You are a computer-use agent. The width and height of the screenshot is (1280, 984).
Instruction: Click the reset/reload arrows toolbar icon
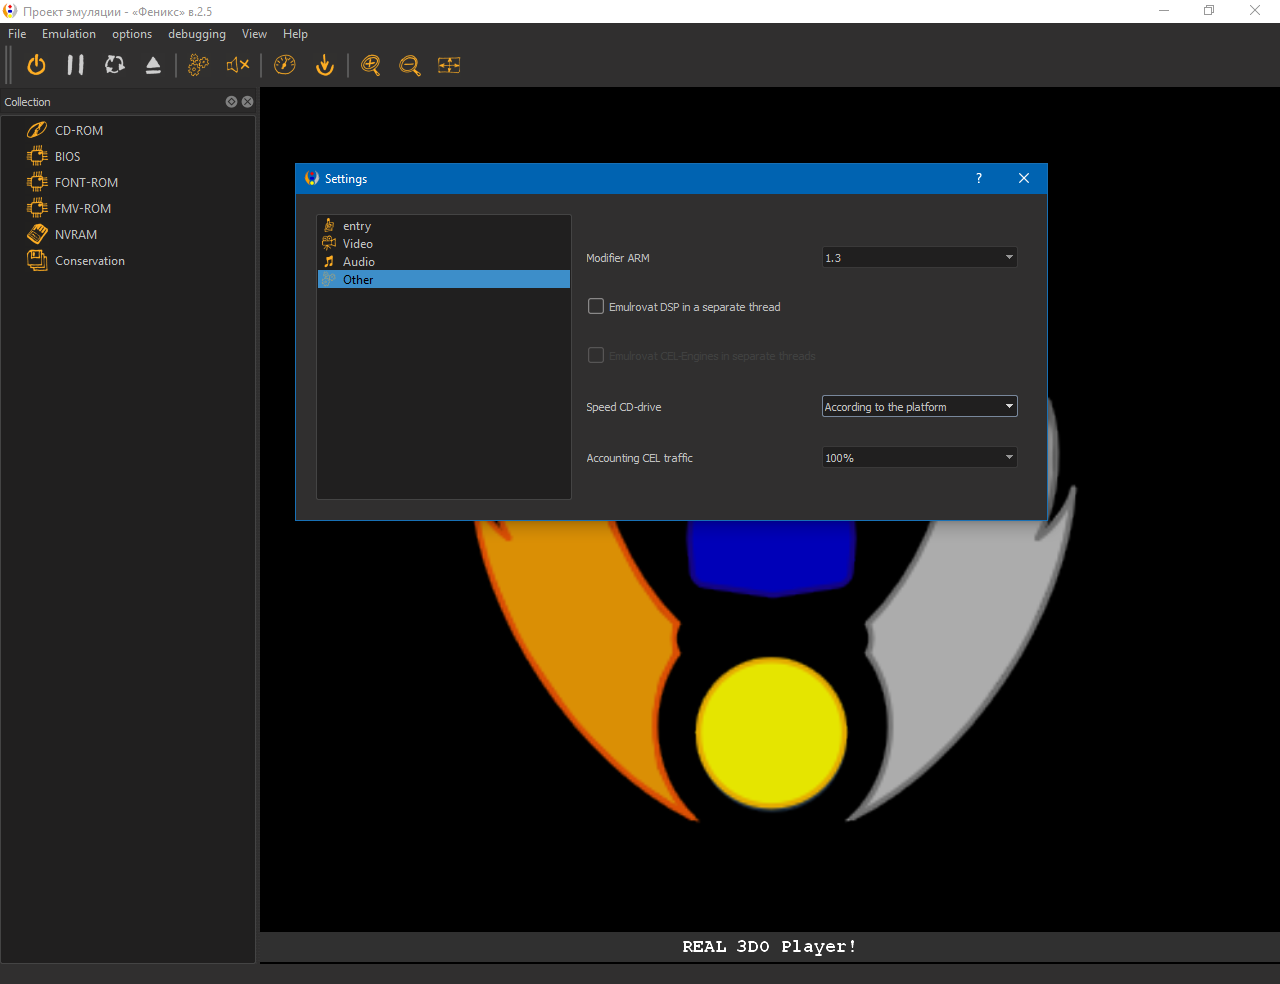115,65
